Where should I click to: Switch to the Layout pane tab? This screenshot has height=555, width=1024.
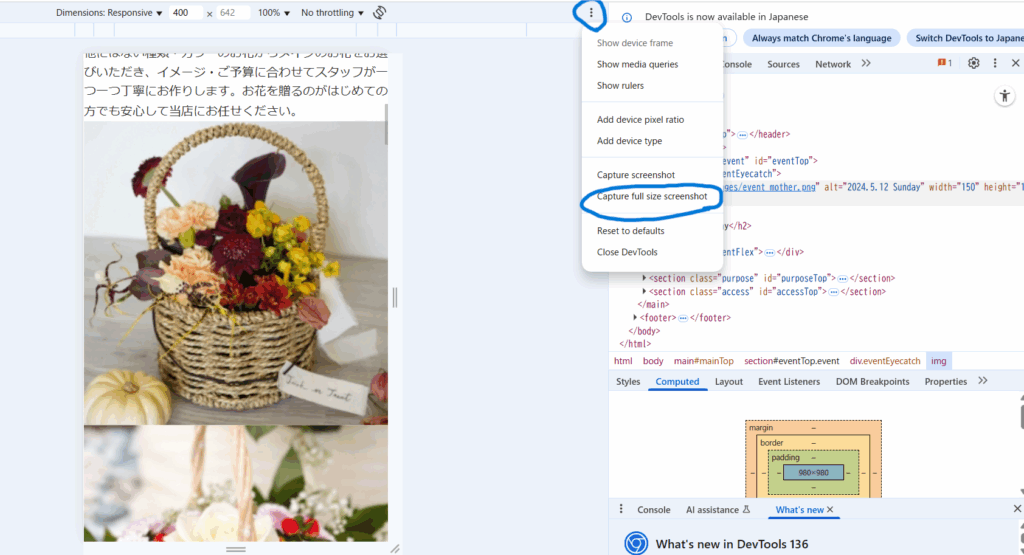coord(728,381)
